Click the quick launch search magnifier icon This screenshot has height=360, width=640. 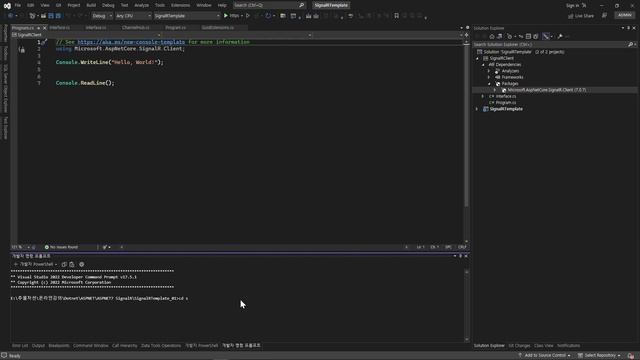[302, 5]
